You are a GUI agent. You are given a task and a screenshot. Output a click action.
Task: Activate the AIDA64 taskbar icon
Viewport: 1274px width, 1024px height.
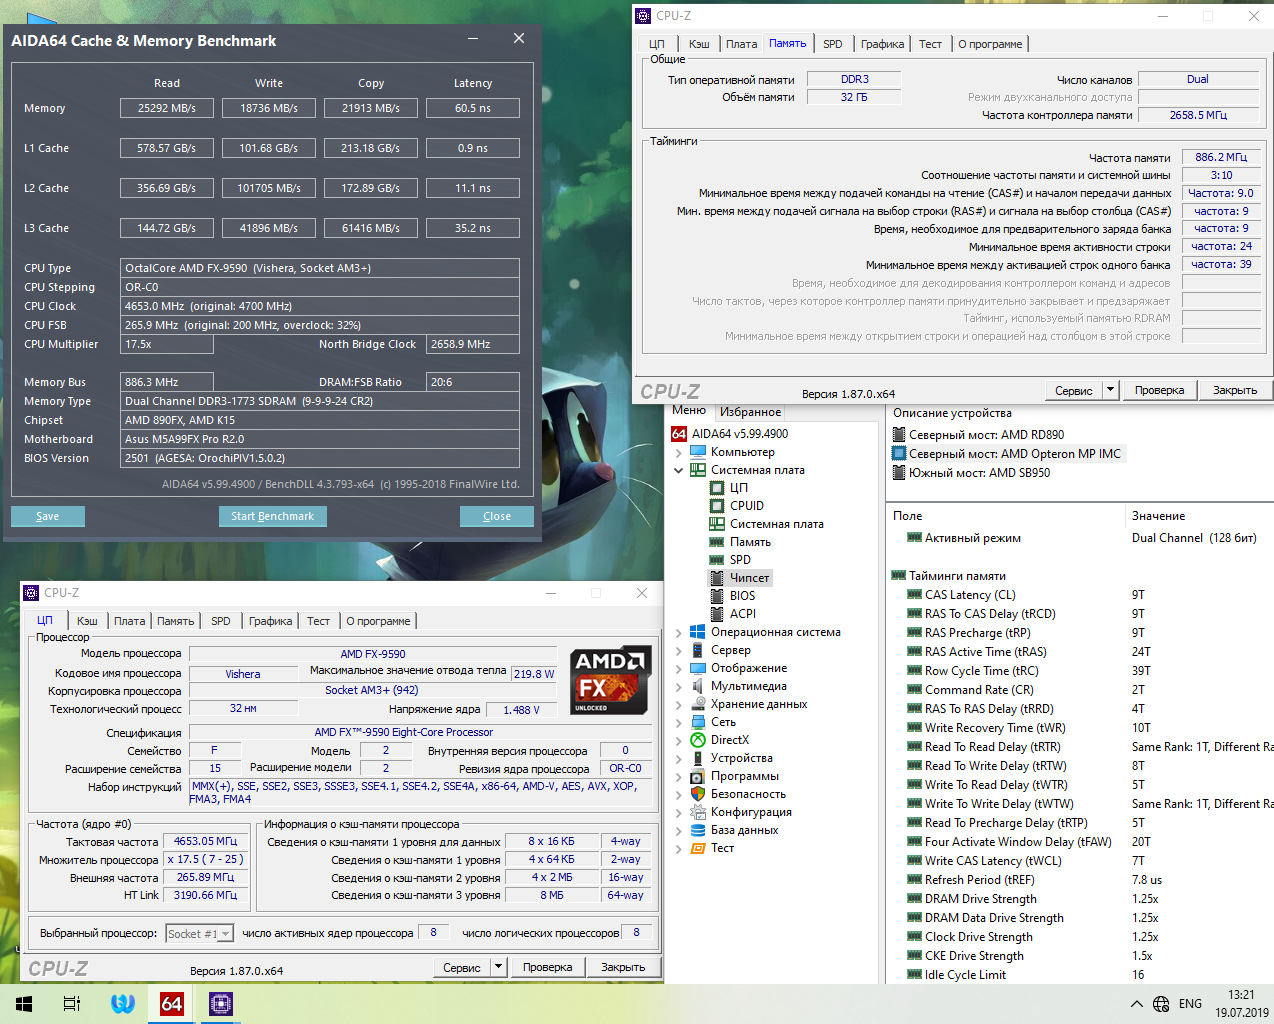pyautogui.click(x=172, y=1003)
